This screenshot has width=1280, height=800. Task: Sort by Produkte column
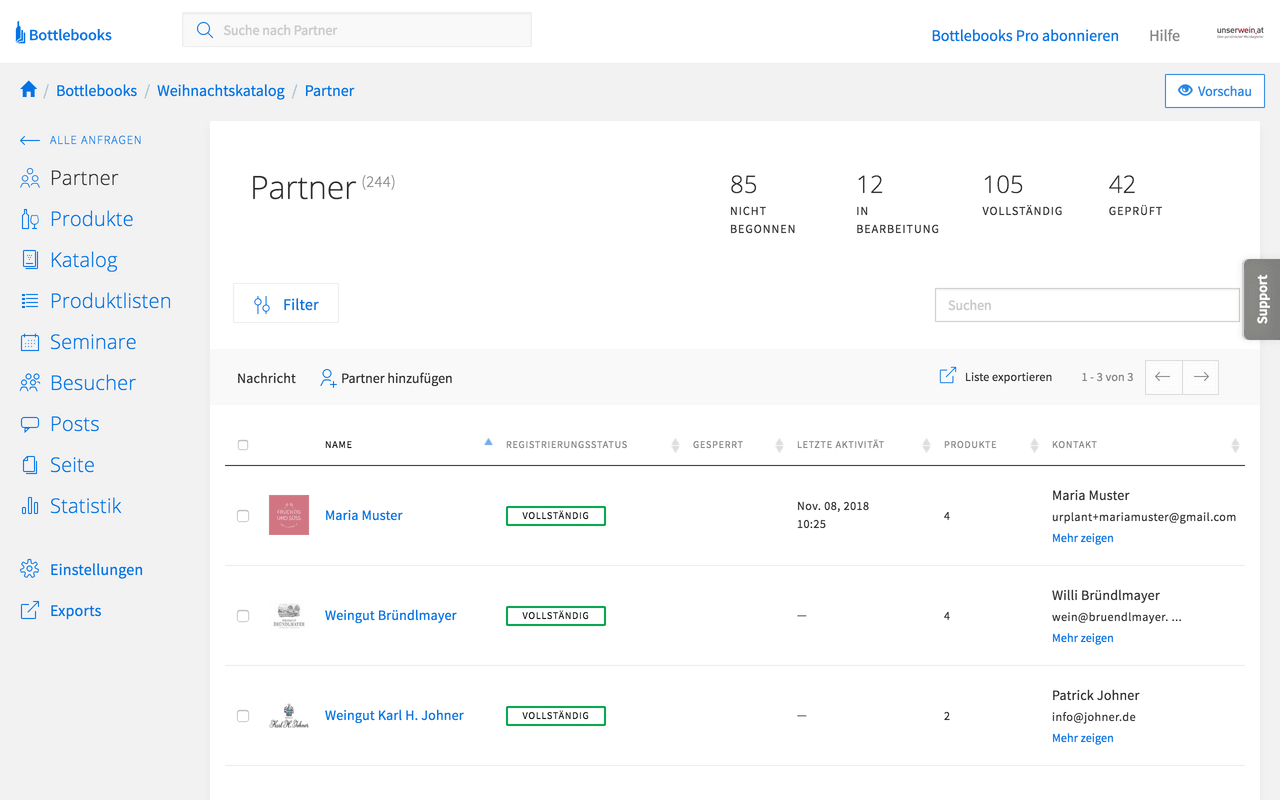click(x=1034, y=445)
